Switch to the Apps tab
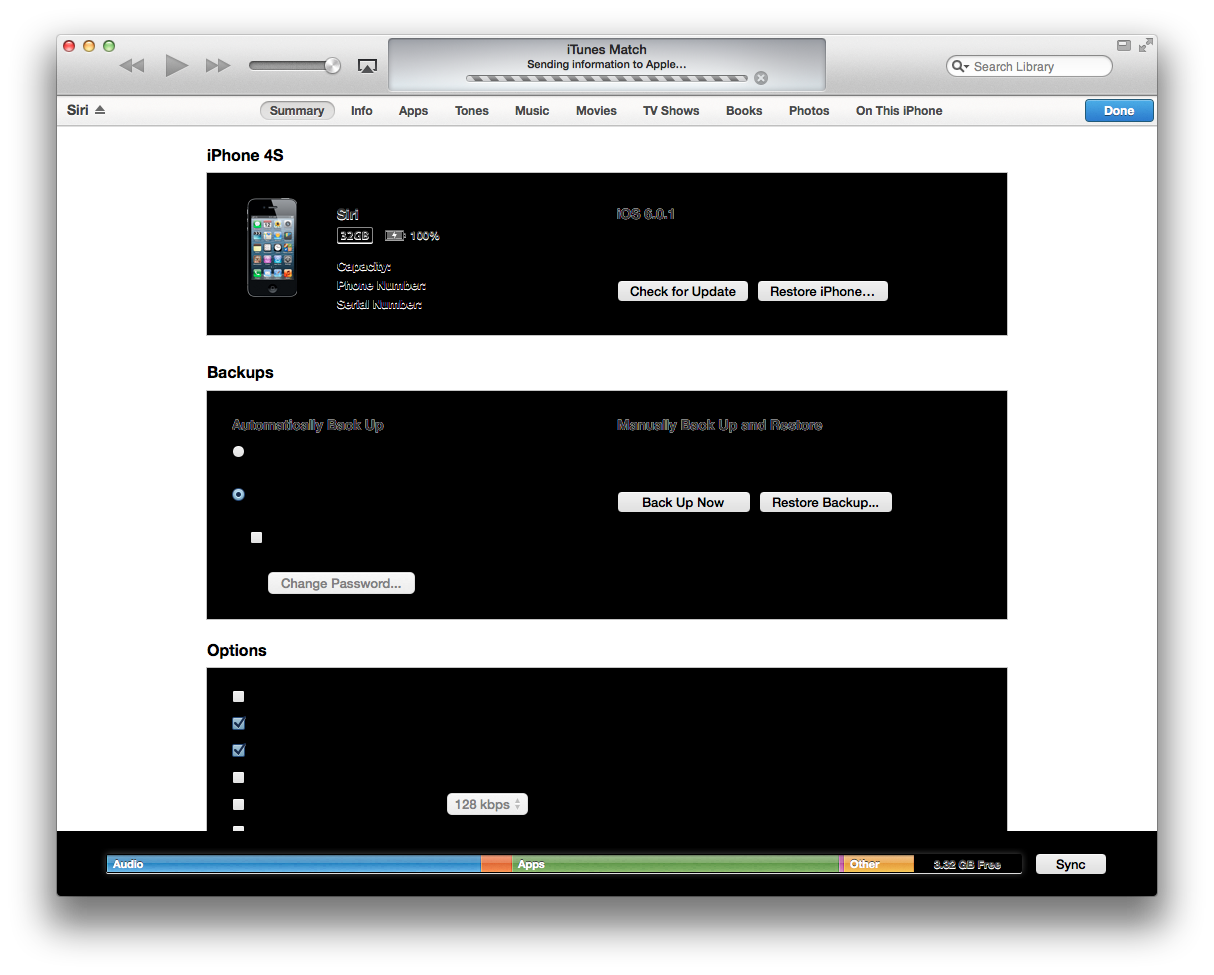1214x975 pixels. 413,111
